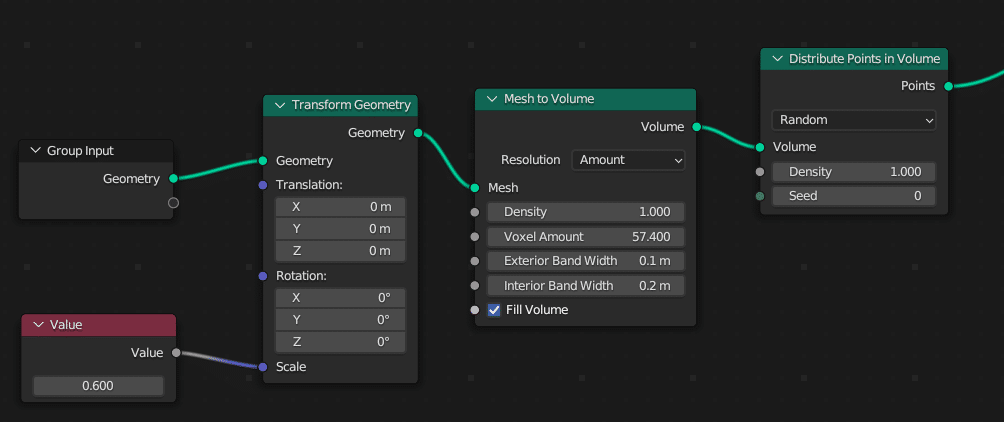Click the Group Input Geometry output socket

coord(173,179)
